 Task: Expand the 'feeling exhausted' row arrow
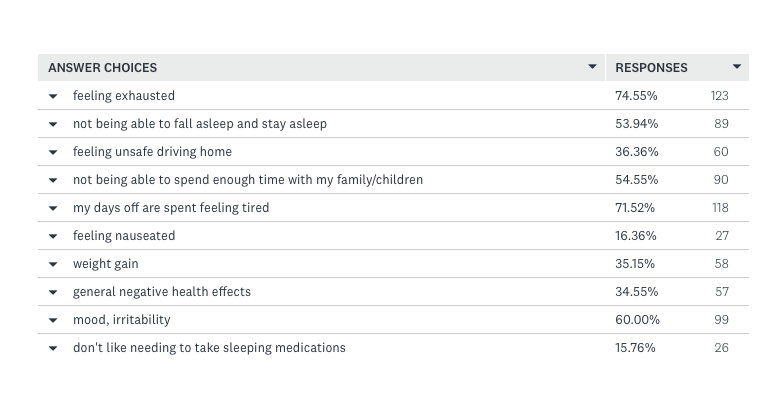tap(53, 96)
